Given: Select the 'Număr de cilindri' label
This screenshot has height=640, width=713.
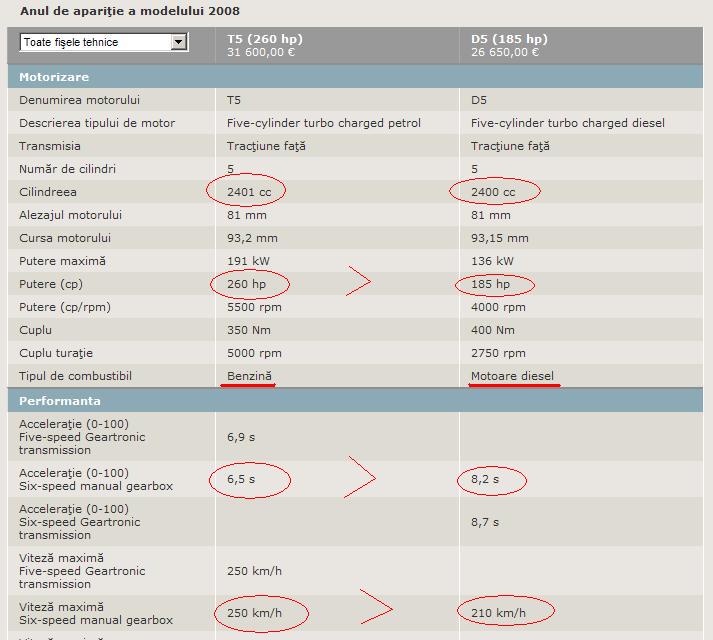Looking at the screenshot, I should pos(67,169).
